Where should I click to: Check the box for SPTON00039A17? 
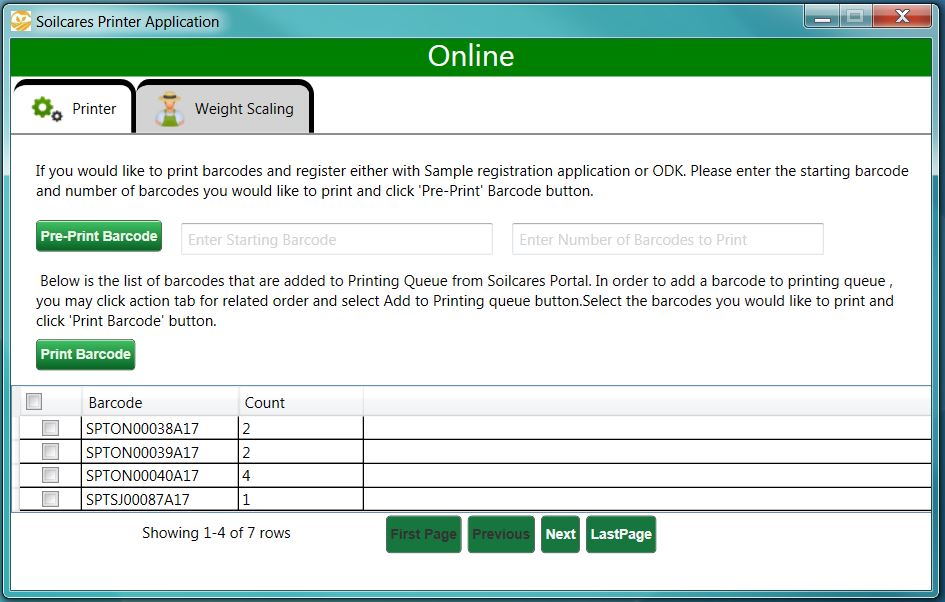[x=51, y=451]
